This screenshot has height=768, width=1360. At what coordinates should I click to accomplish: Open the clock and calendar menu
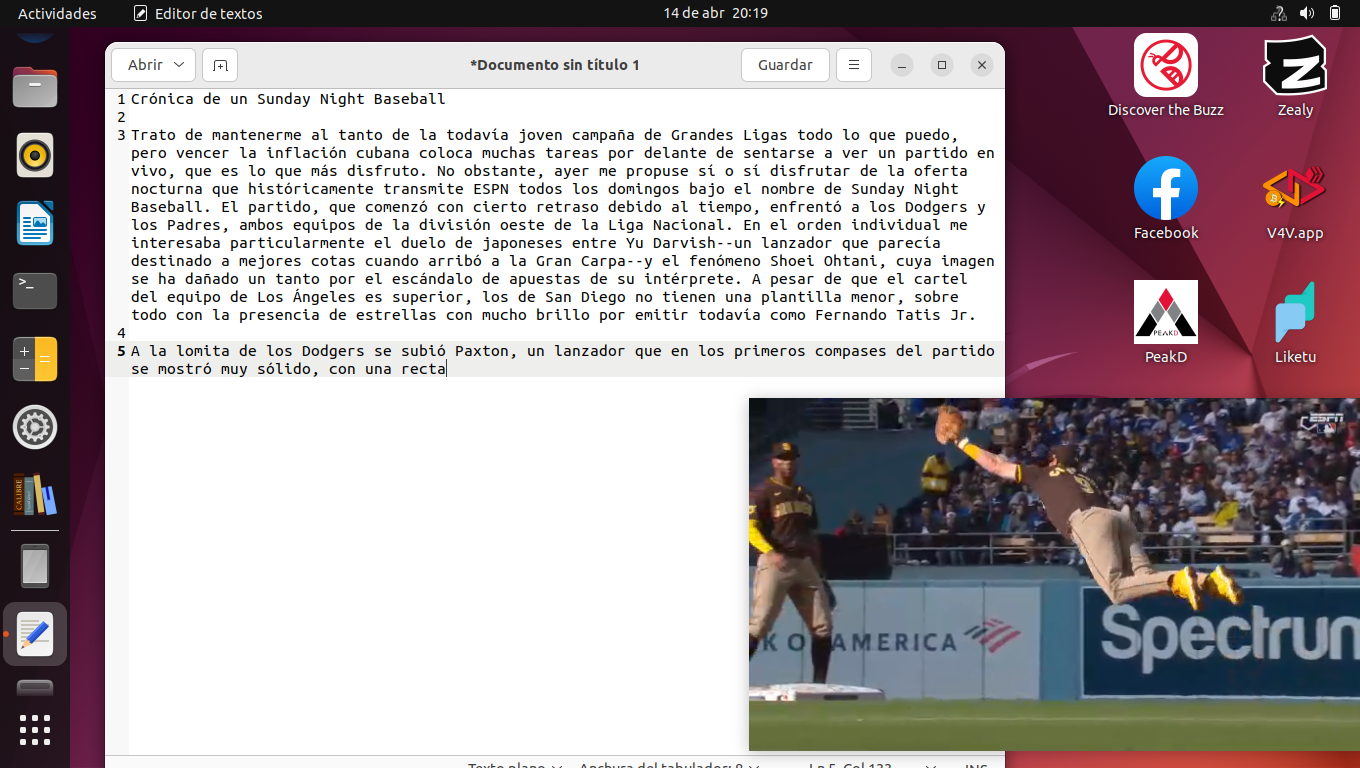point(715,13)
